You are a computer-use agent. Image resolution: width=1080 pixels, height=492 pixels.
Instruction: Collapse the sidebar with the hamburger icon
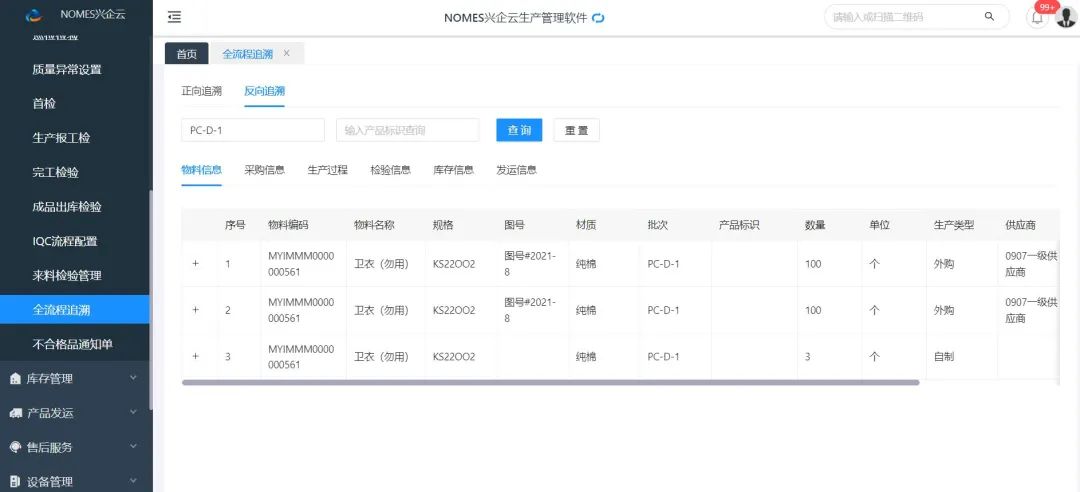coord(174,17)
